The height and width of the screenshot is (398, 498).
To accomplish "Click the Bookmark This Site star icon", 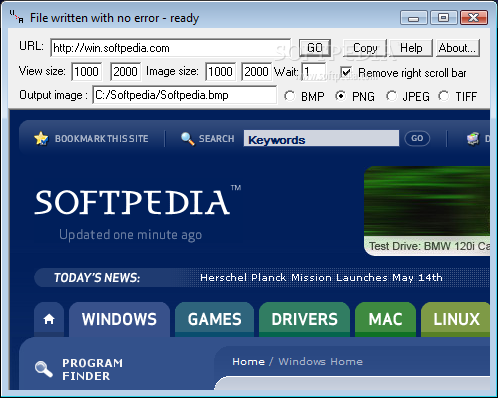I will (41, 138).
